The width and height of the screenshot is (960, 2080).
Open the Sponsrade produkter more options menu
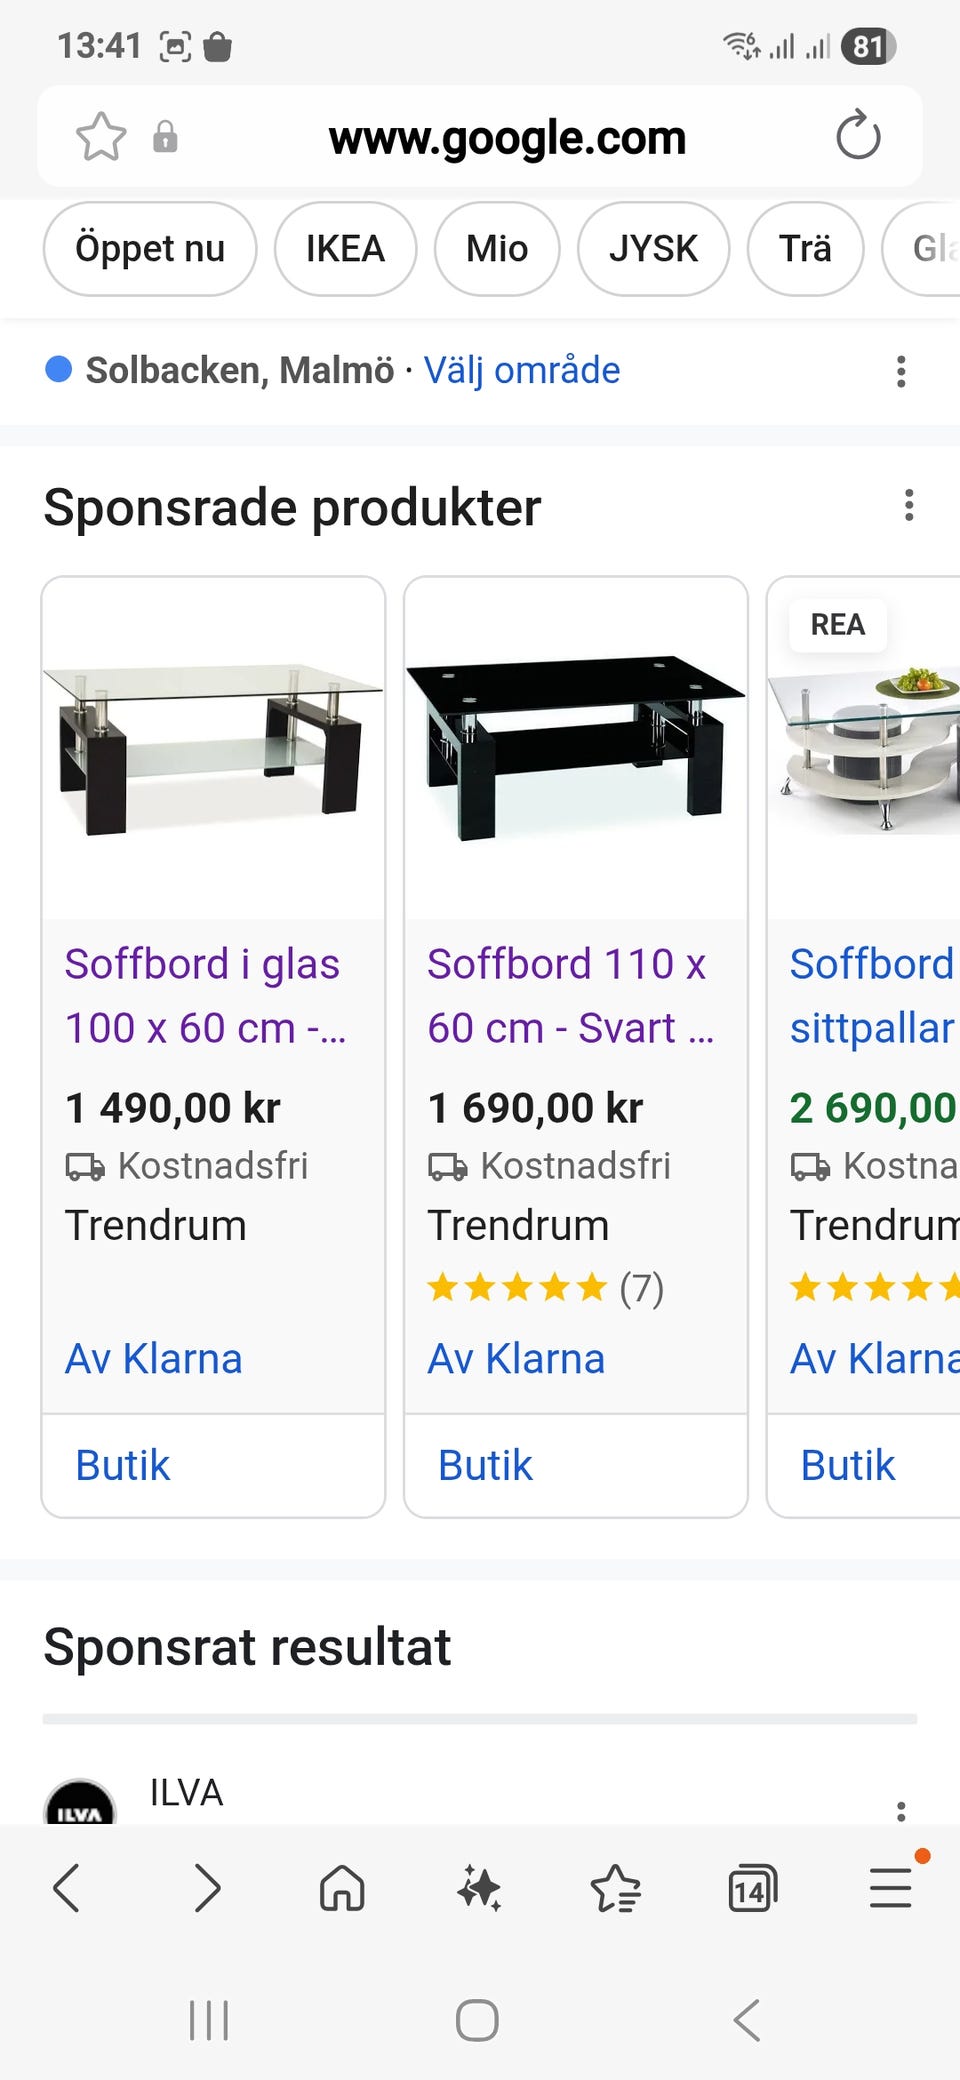coord(908,506)
